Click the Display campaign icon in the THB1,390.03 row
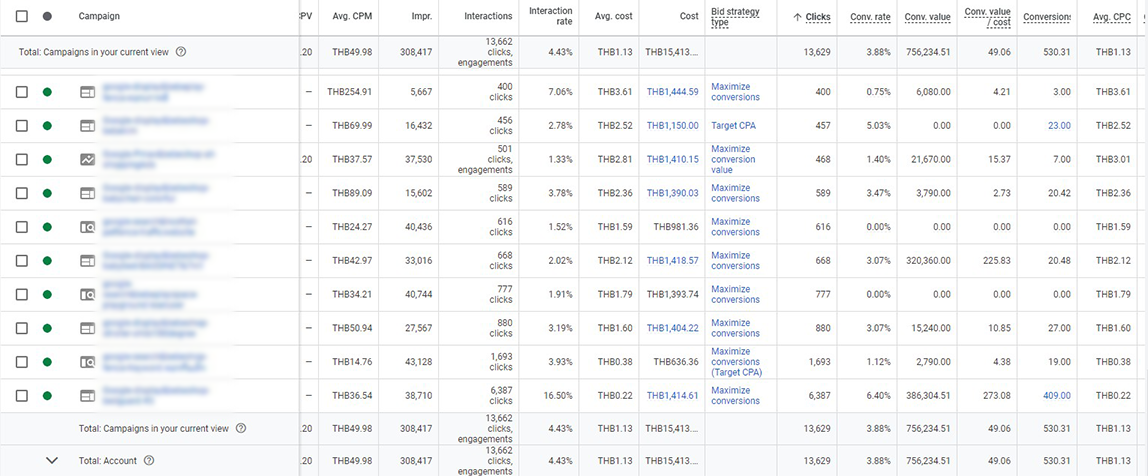1148x476 pixels. tap(88, 193)
